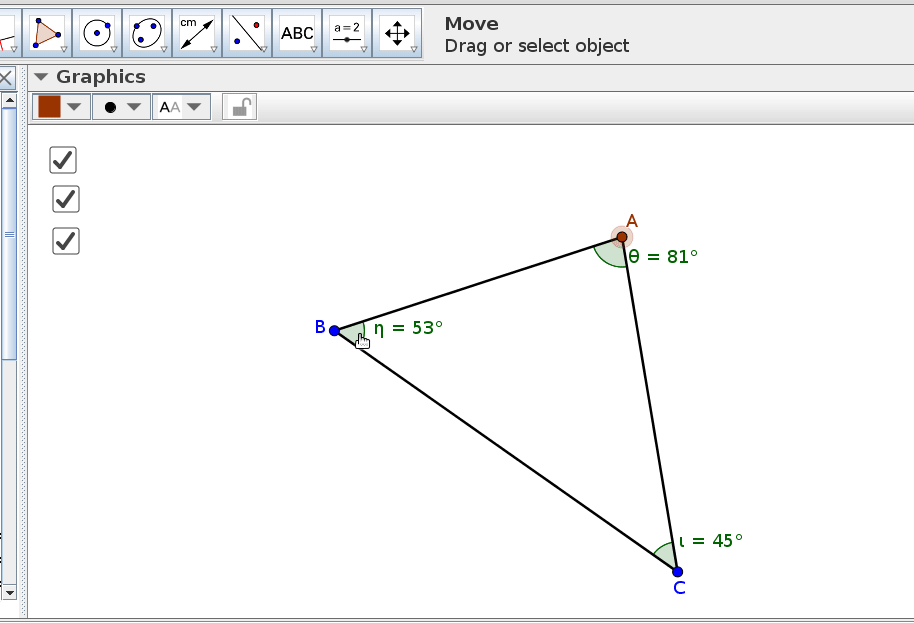The width and height of the screenshot is (914, 623).
Task: Click the green angle arc at vertex C
Action: (665, 554)
